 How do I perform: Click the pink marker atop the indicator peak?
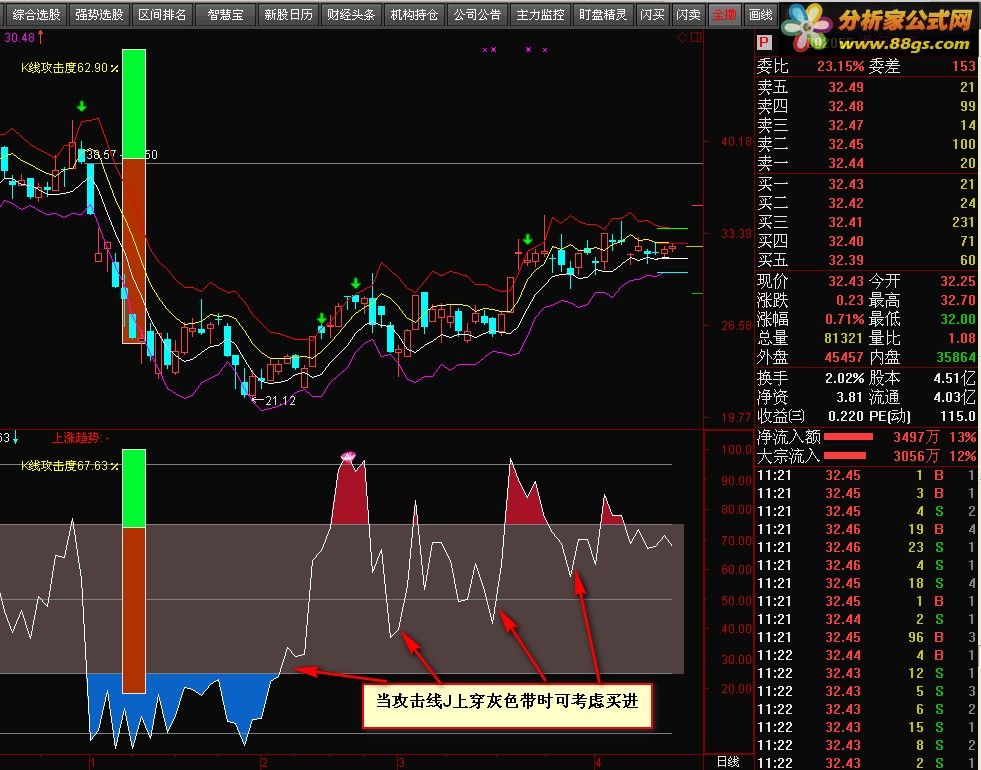pos(348,457)
